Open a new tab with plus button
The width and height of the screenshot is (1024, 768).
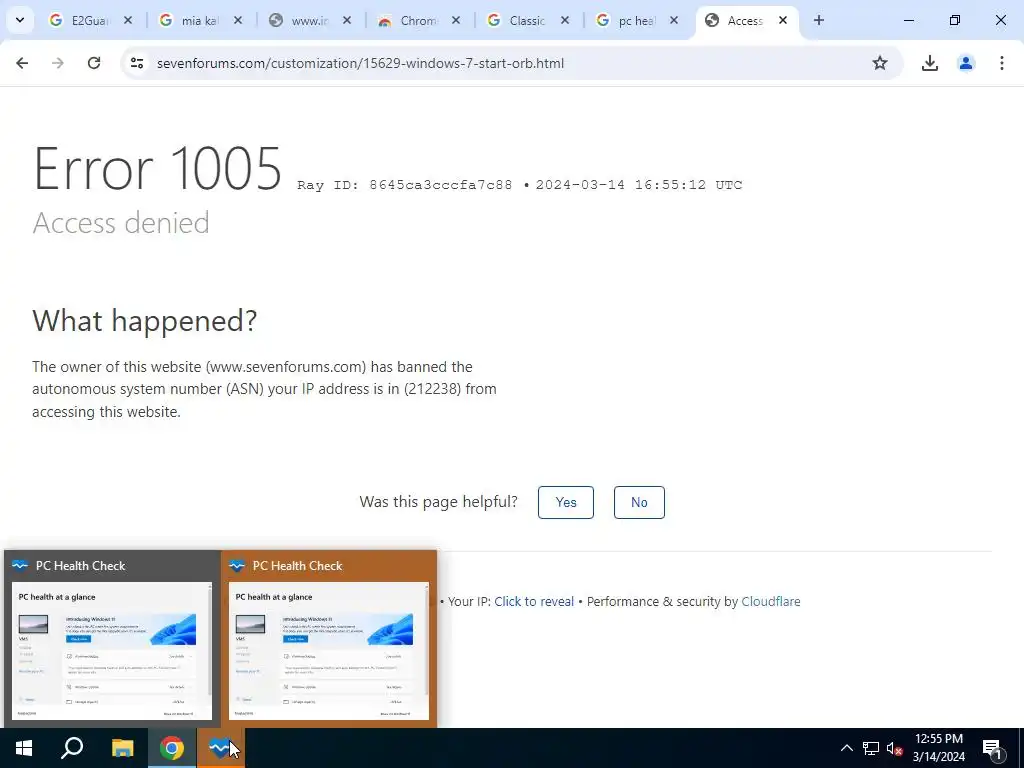[818, 20]
